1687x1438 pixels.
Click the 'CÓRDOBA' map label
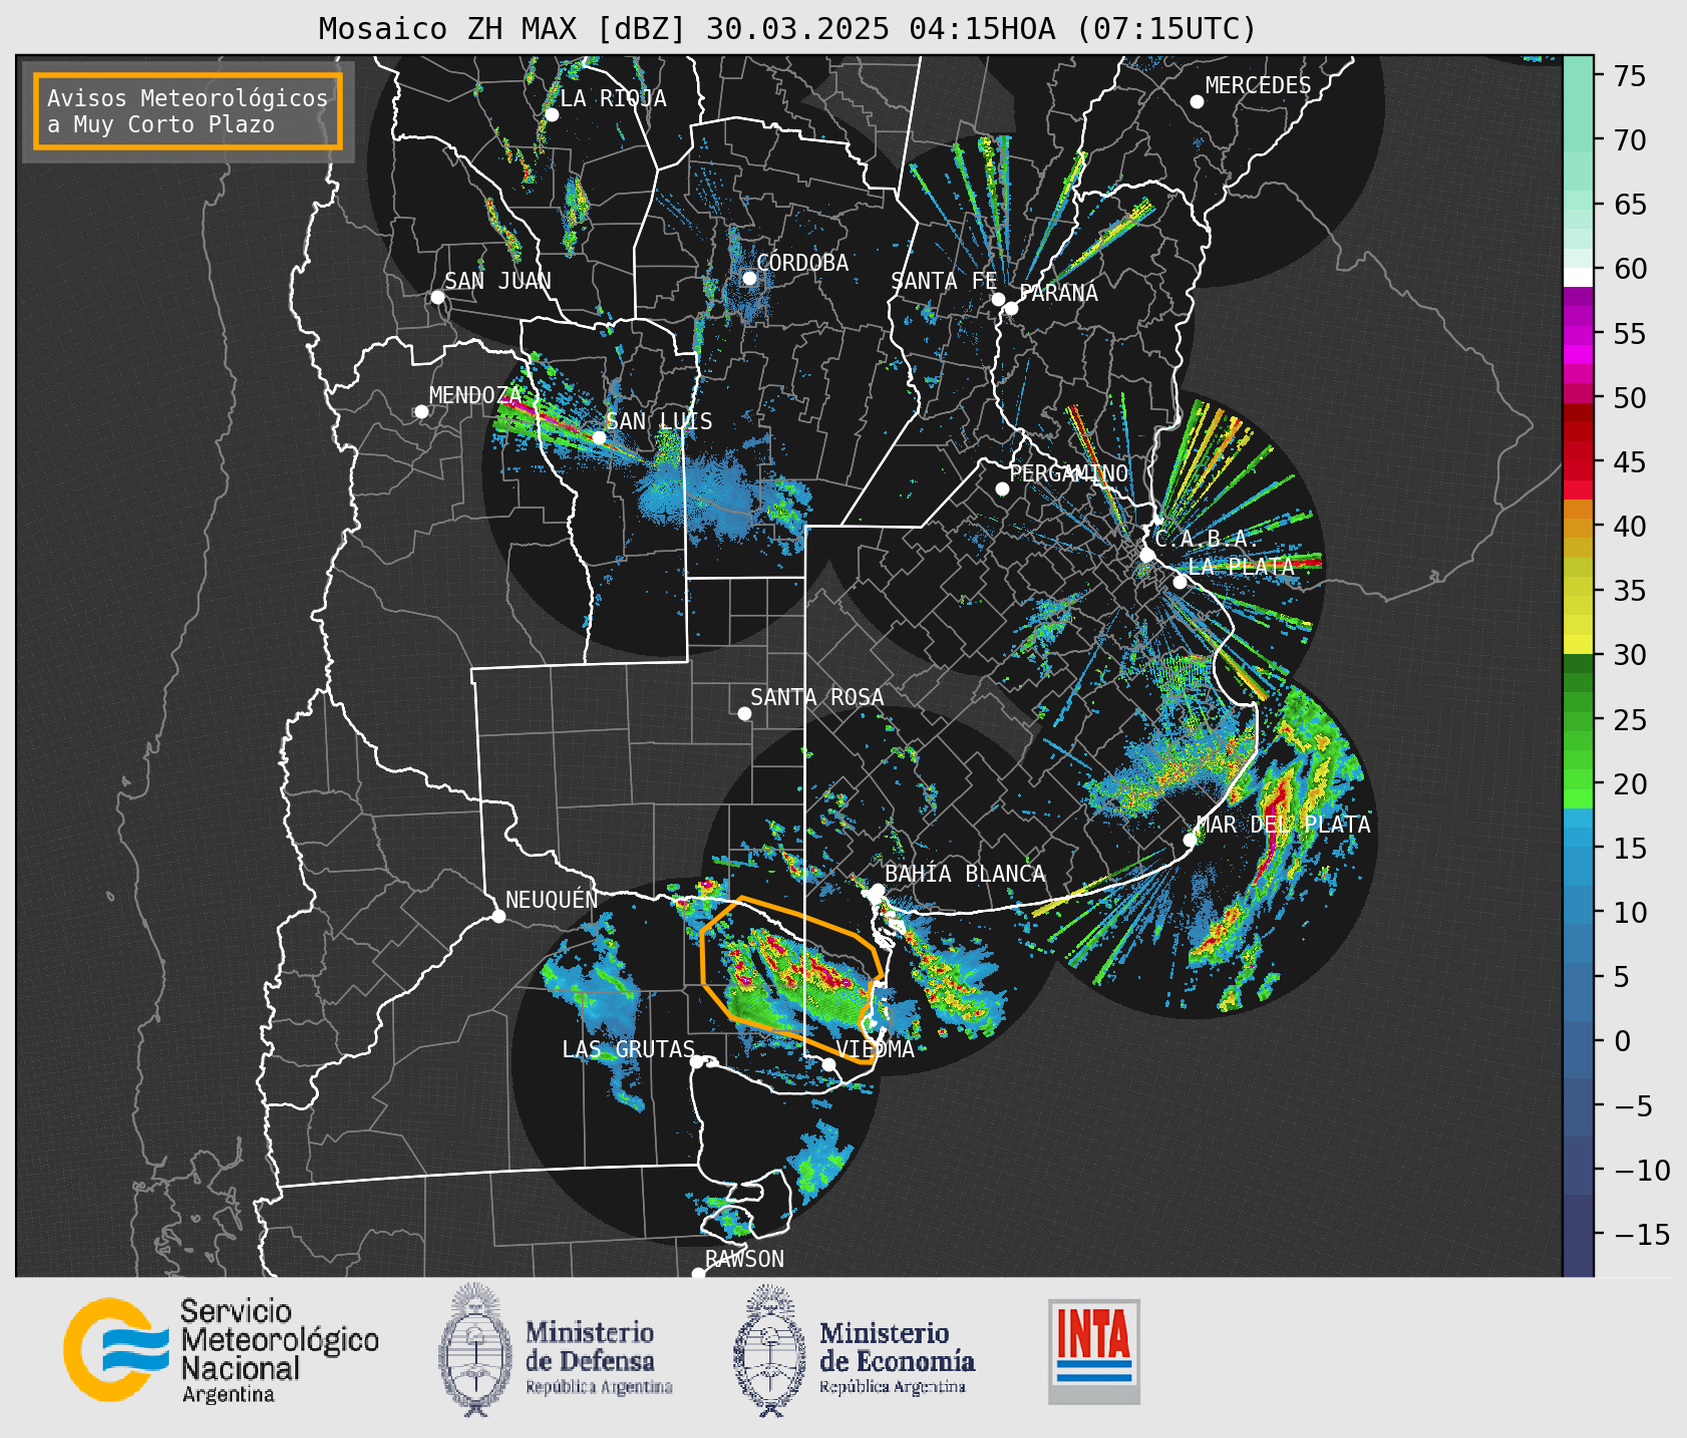[x=802, y=262]
